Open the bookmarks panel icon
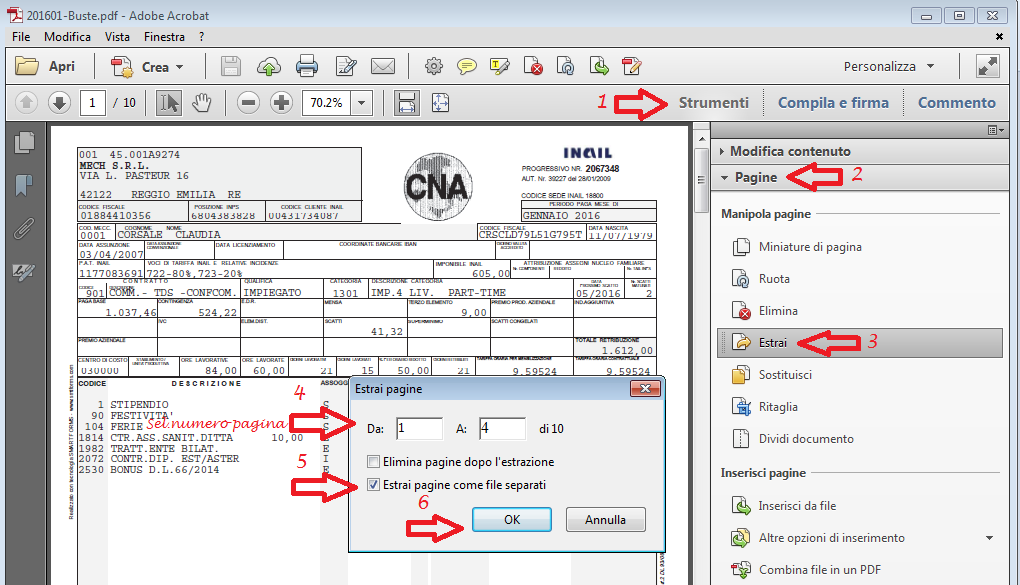 pos(23,186)
